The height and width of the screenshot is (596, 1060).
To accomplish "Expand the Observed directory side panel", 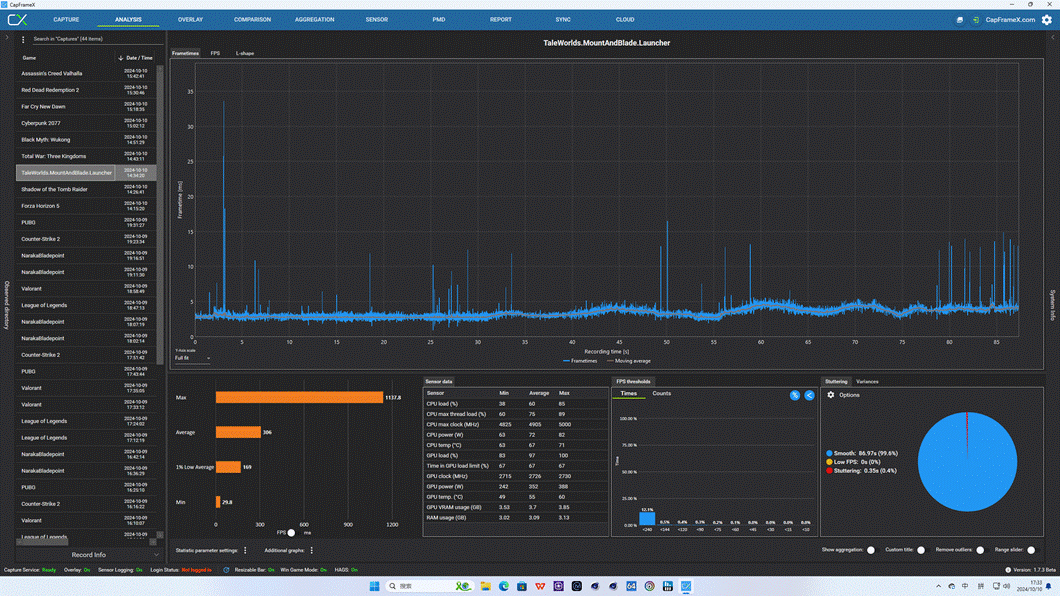I will point(7,304).
